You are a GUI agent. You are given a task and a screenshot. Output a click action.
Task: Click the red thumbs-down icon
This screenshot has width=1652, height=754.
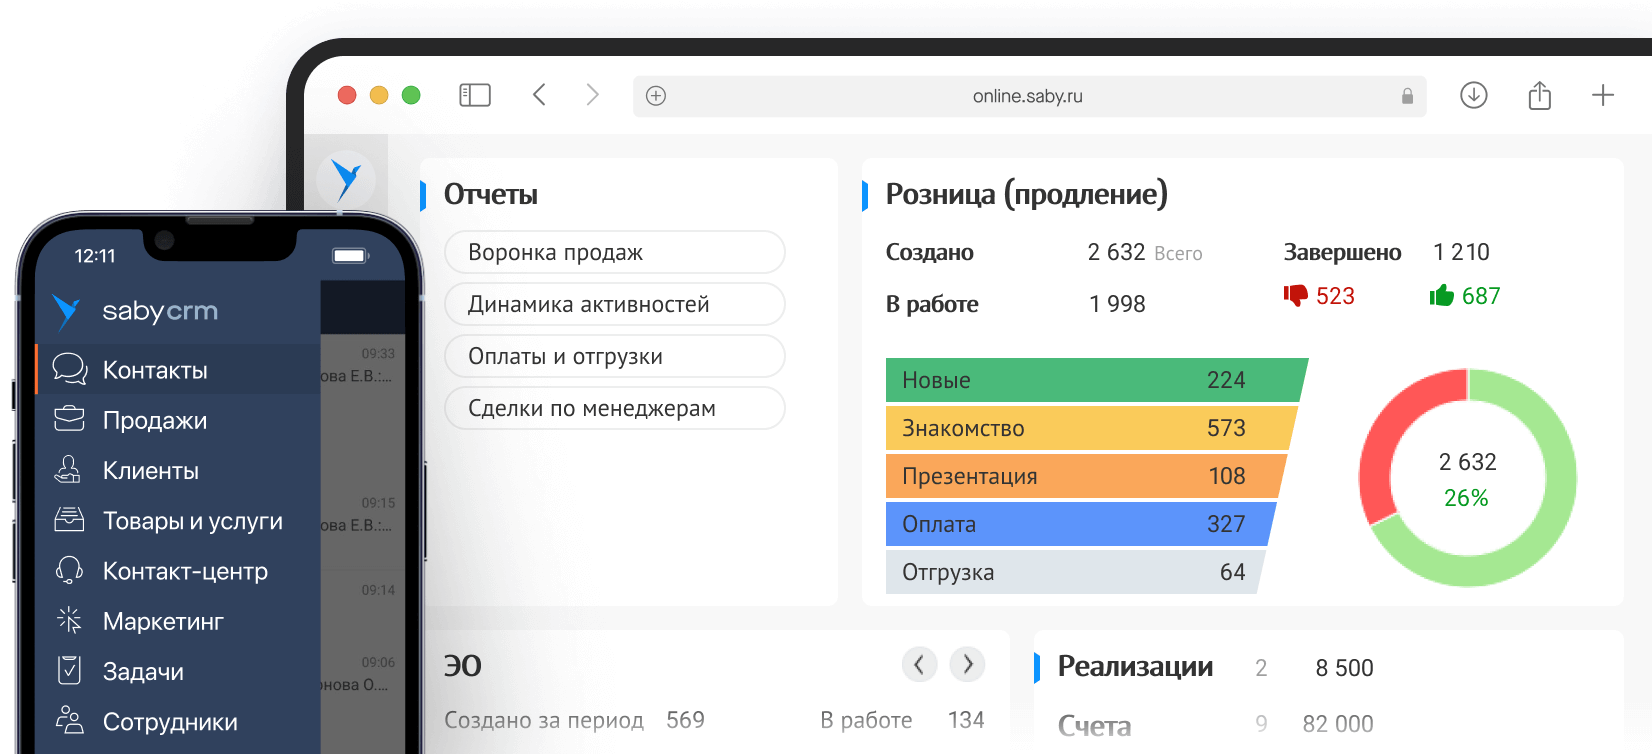tap(1295, 296)
